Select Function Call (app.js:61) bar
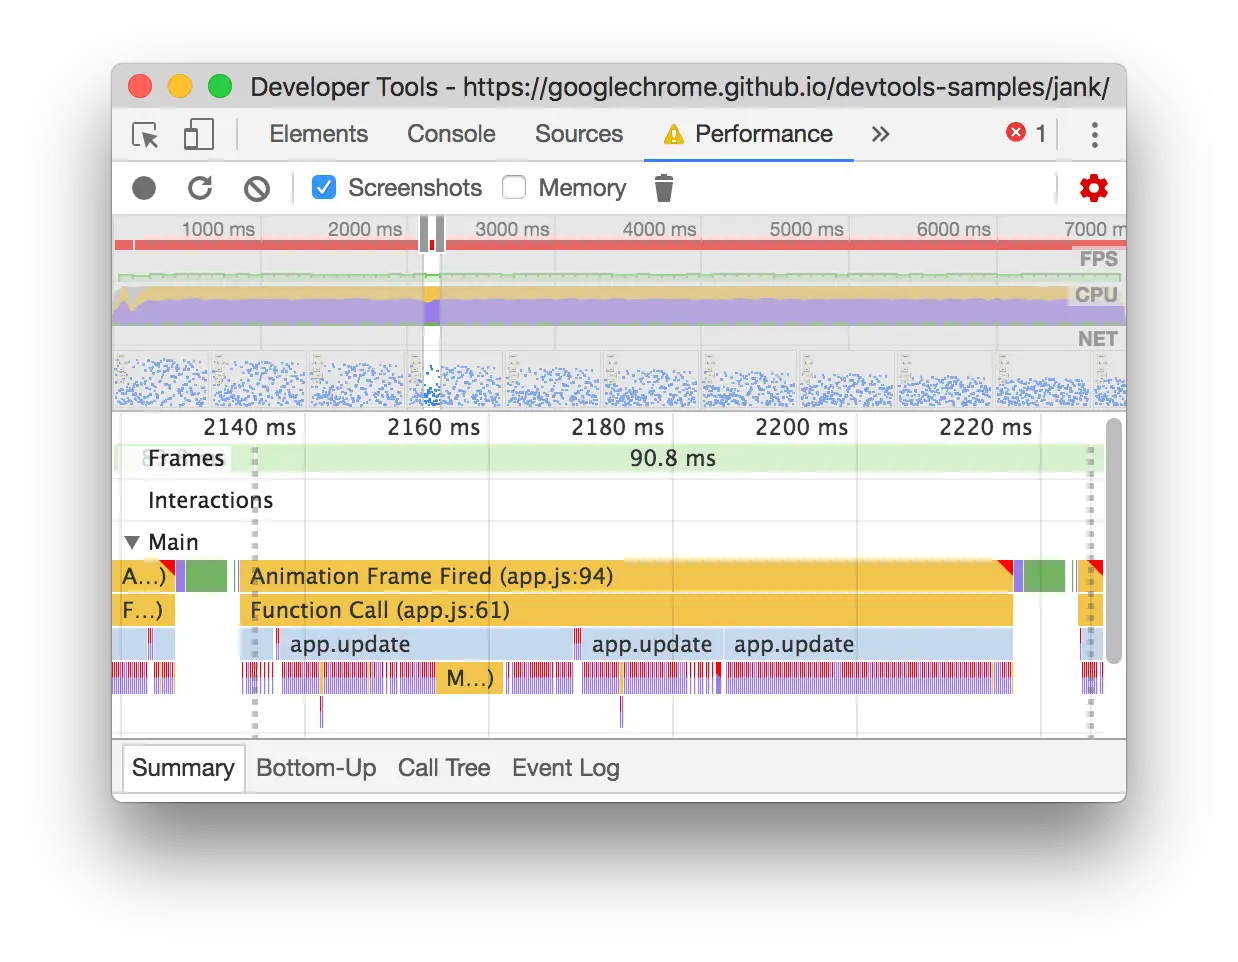 626,610
